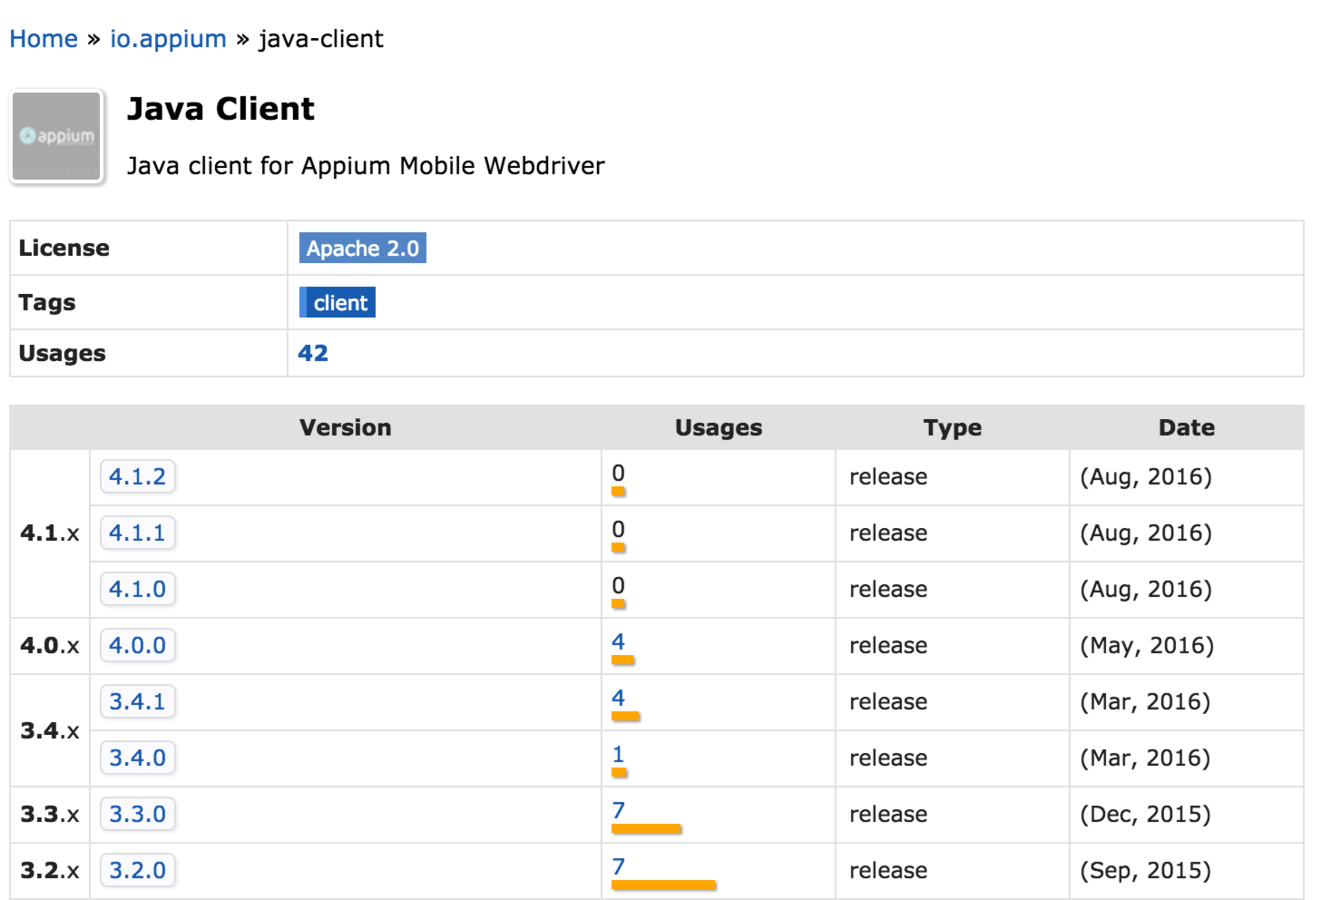Open the io.appium breadcrumb link
1321x900 pixels.
[168, 39]
